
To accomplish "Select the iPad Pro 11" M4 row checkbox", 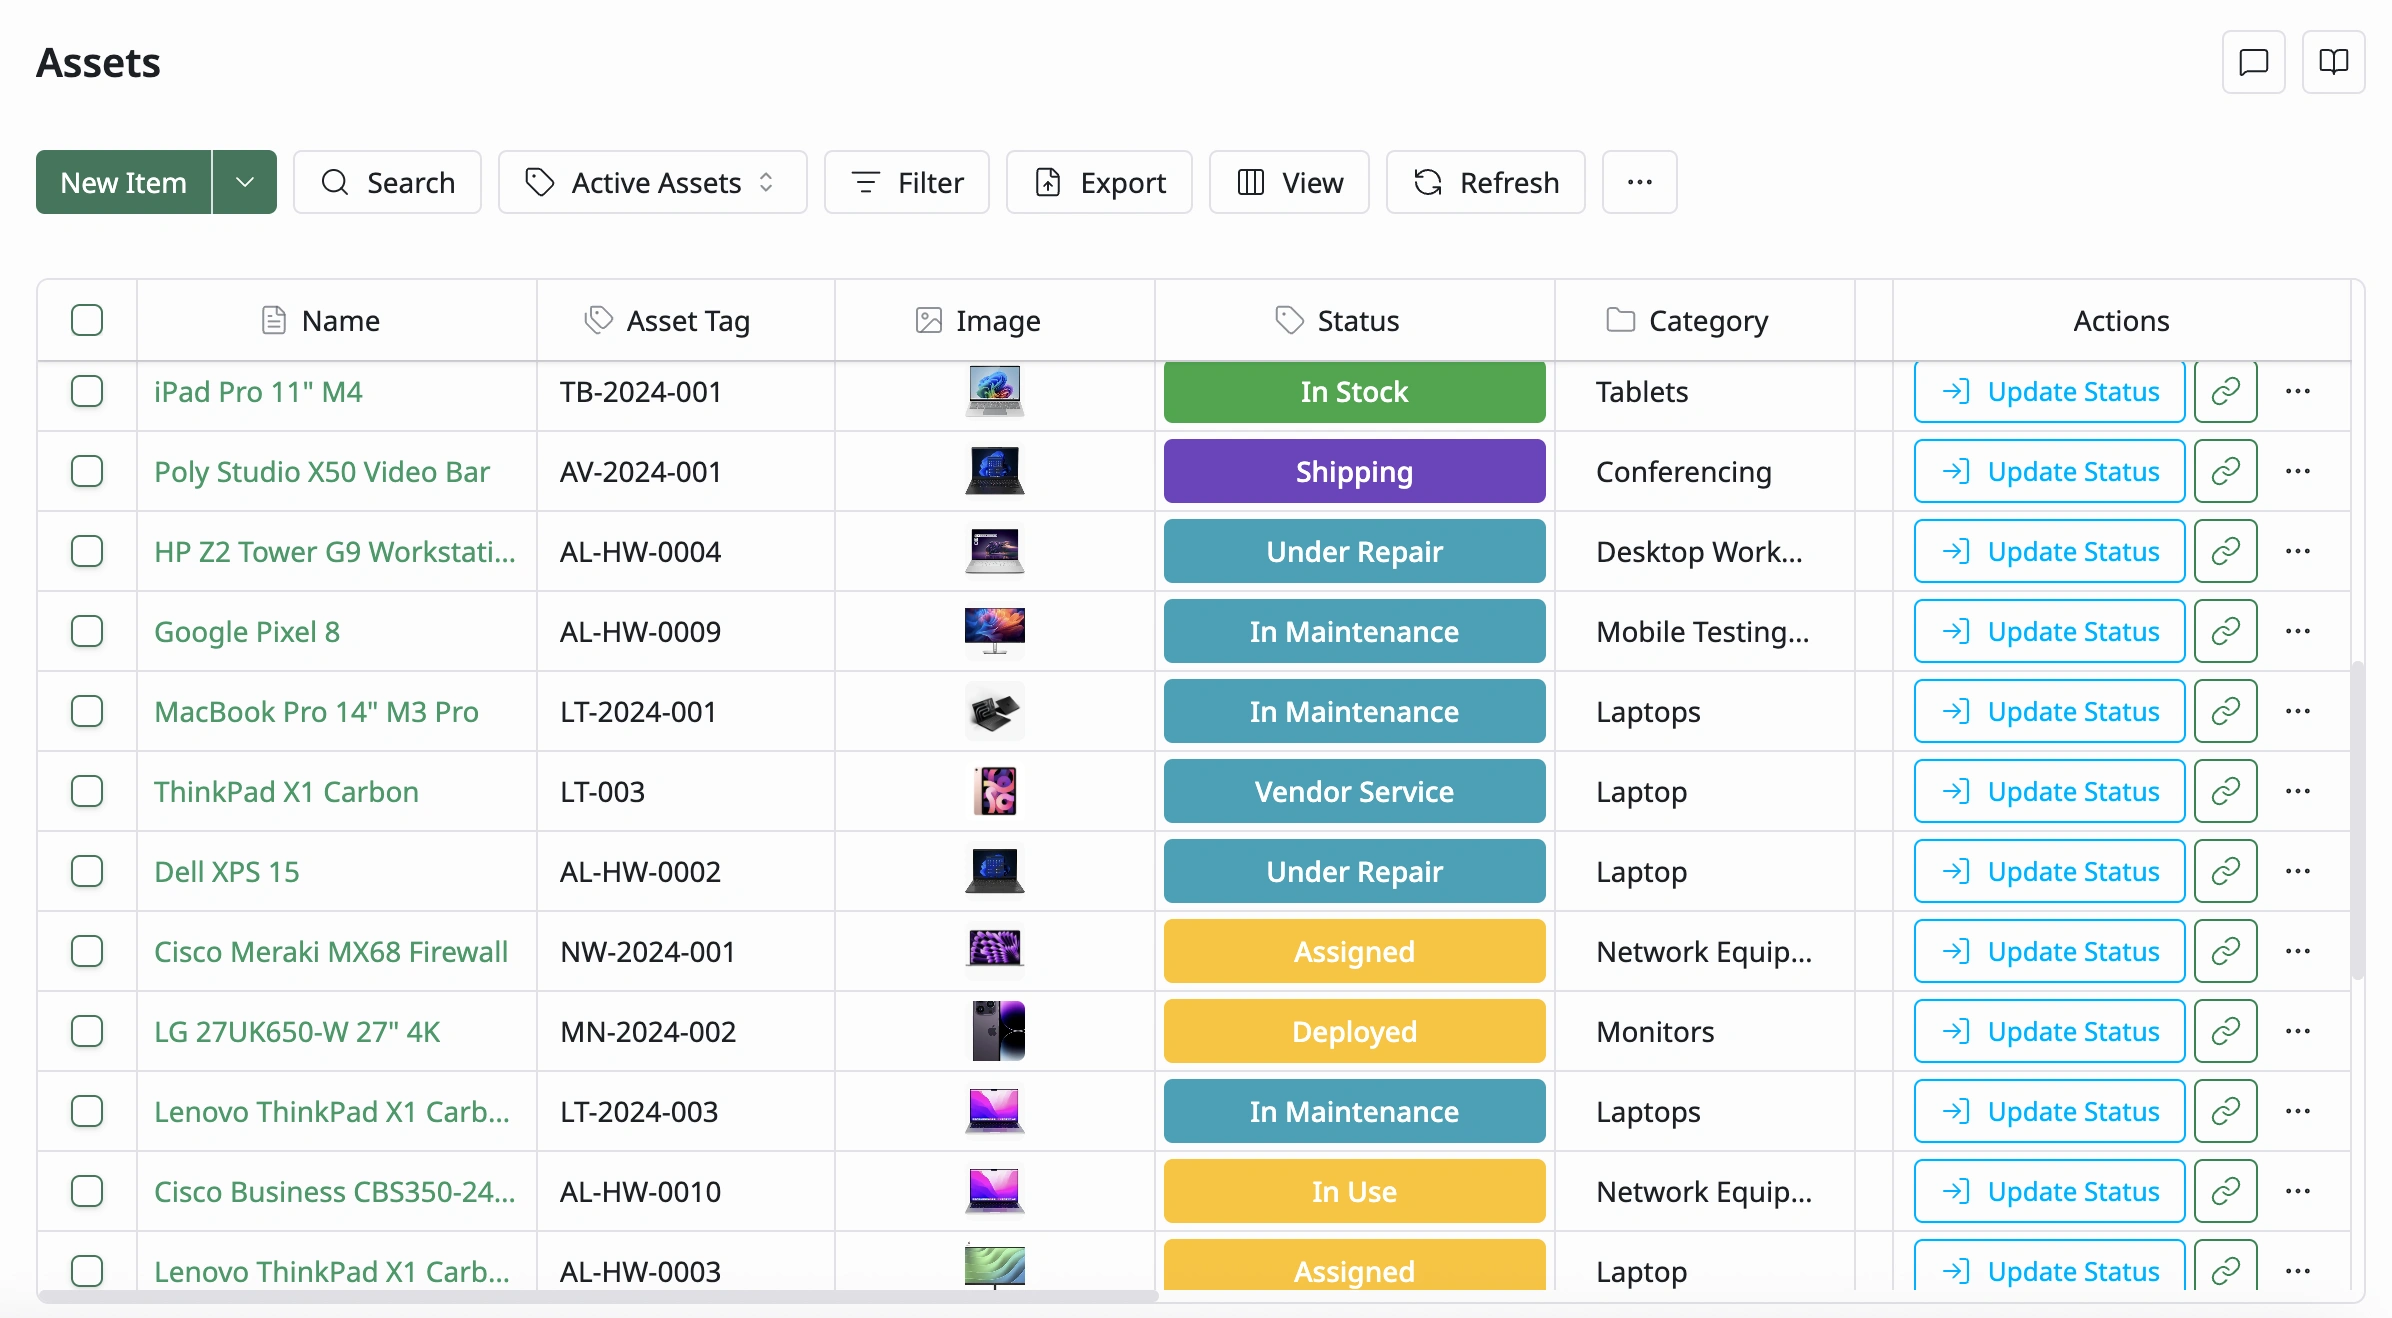I will point(87,391).
